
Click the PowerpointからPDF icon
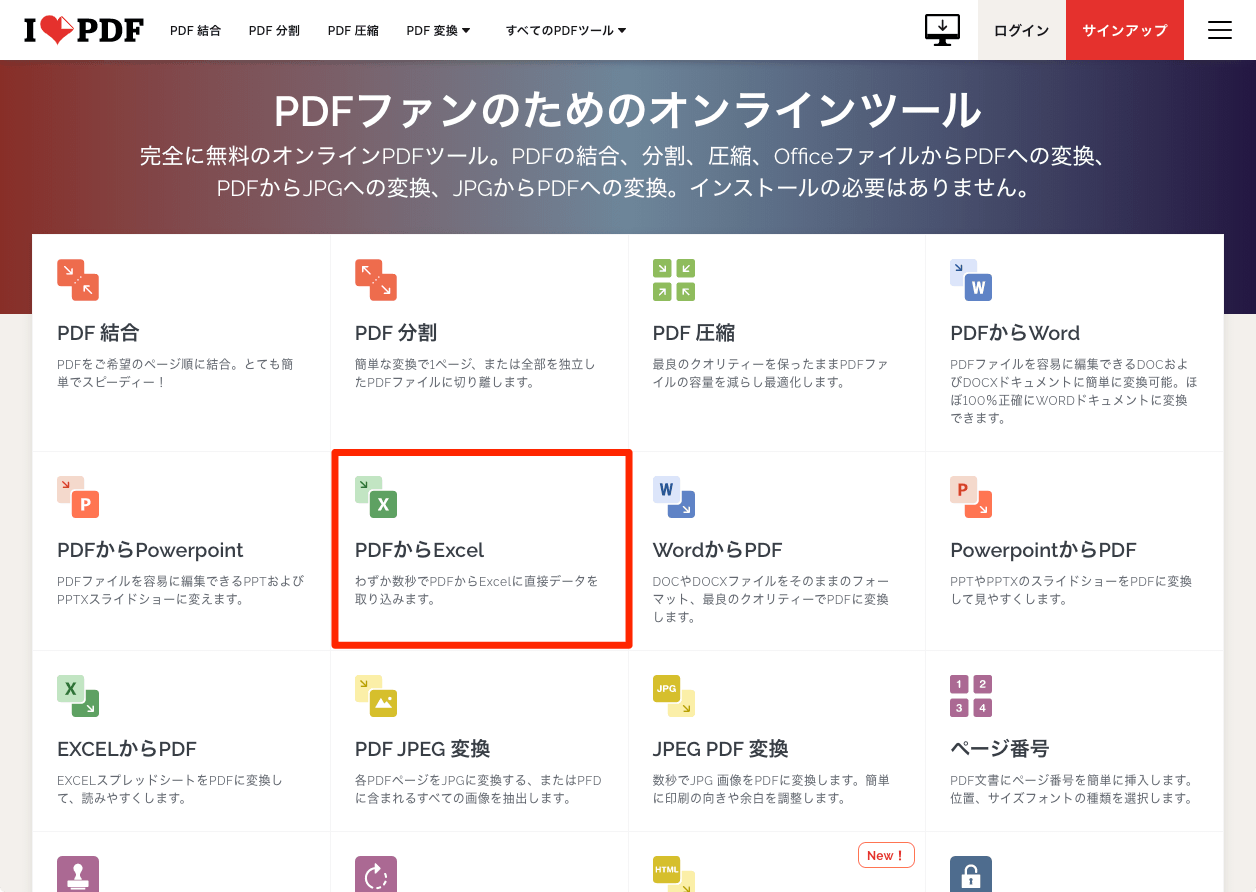[971, 497]
